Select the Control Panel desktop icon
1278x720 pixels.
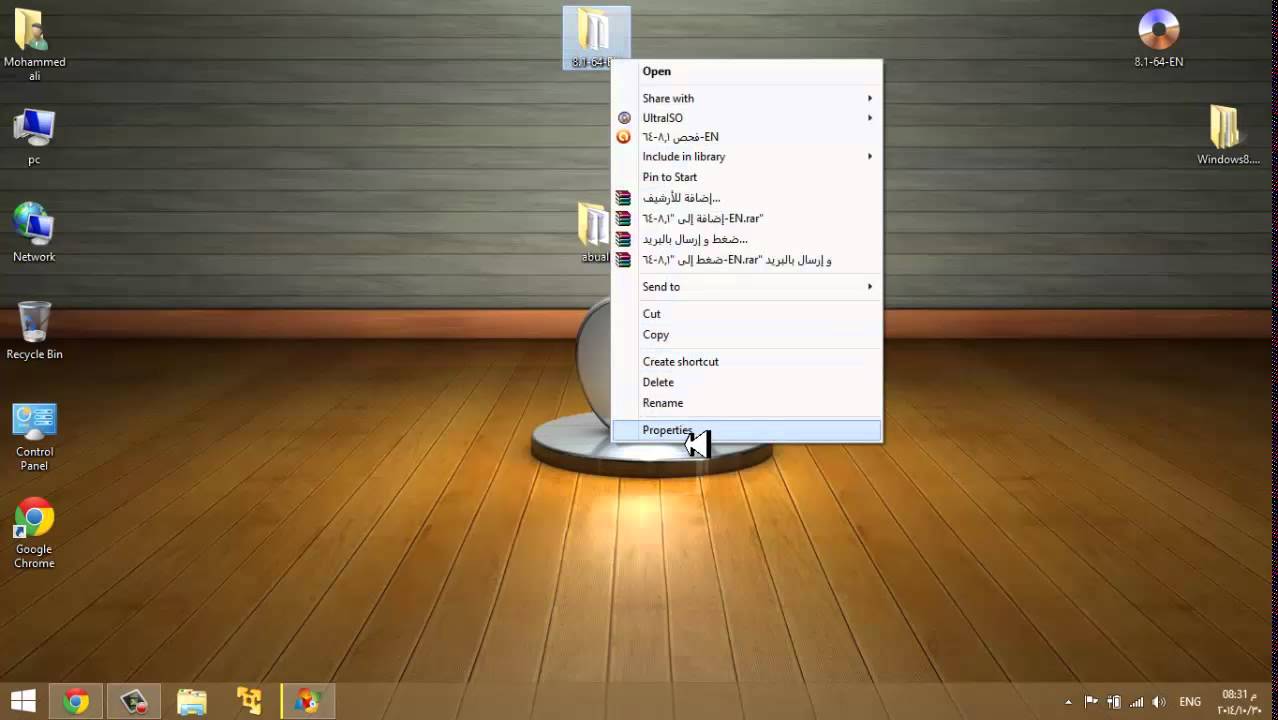click(34, 437)
